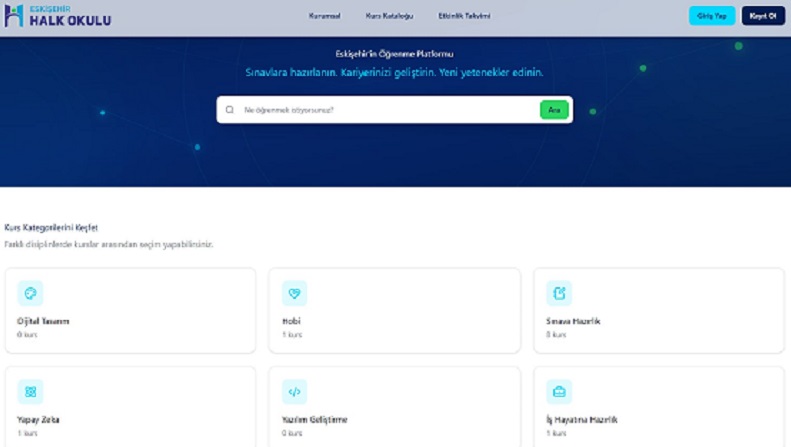Click the green Ara search button

coord(554,110)
